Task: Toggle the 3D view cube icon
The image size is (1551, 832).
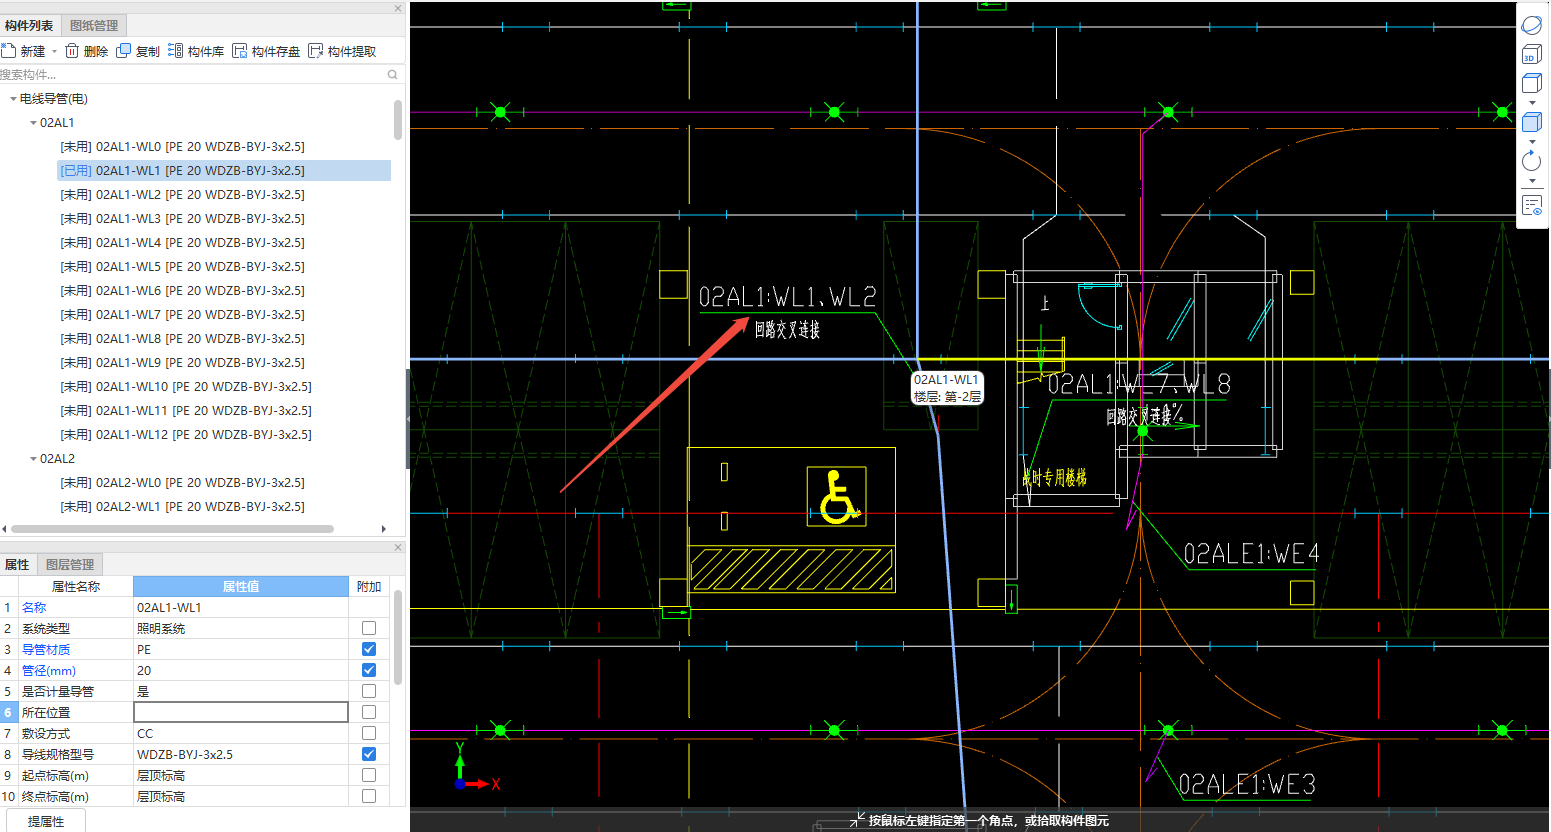Action: (x=1531, y=55)
